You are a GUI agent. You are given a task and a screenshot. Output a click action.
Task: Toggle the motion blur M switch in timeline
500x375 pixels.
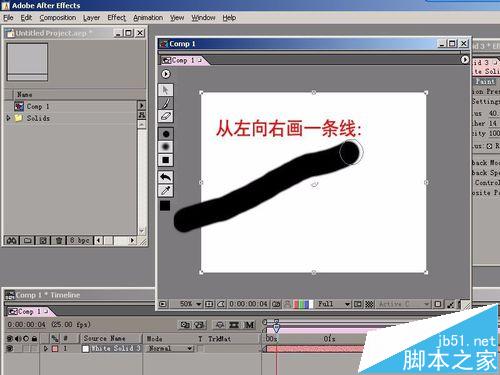point(249,325)
